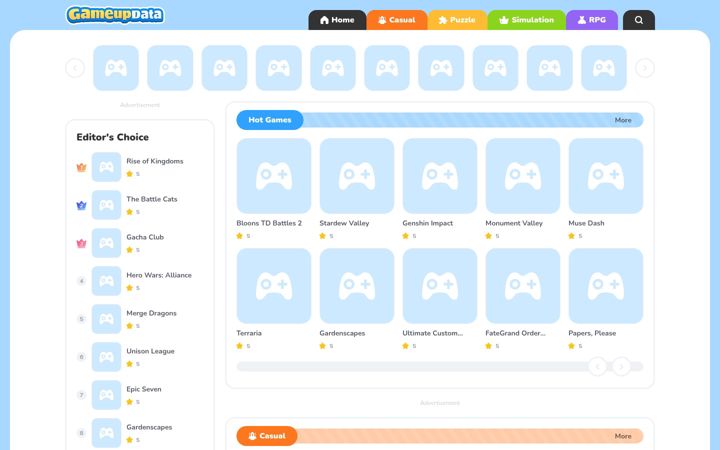Image resolution: width=720 pixels, height=450 pixels.
Task: Open the Stardew Valley game thumbnail
Action: click(357, 176)
